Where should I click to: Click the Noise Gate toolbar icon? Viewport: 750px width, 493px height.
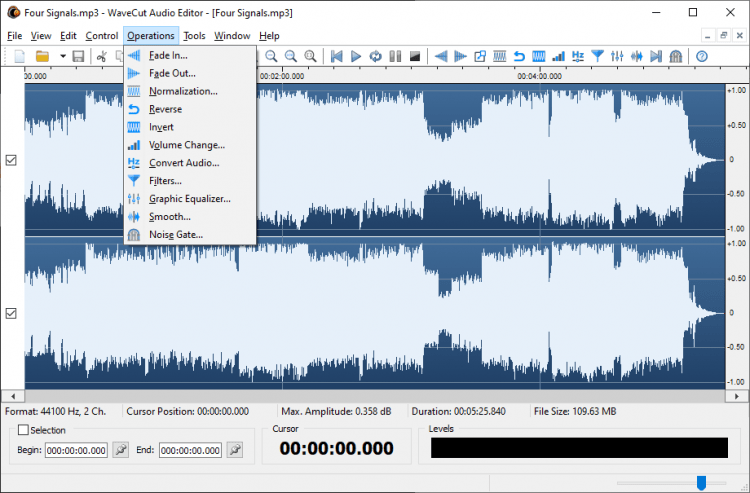click(x=676, y=56)
